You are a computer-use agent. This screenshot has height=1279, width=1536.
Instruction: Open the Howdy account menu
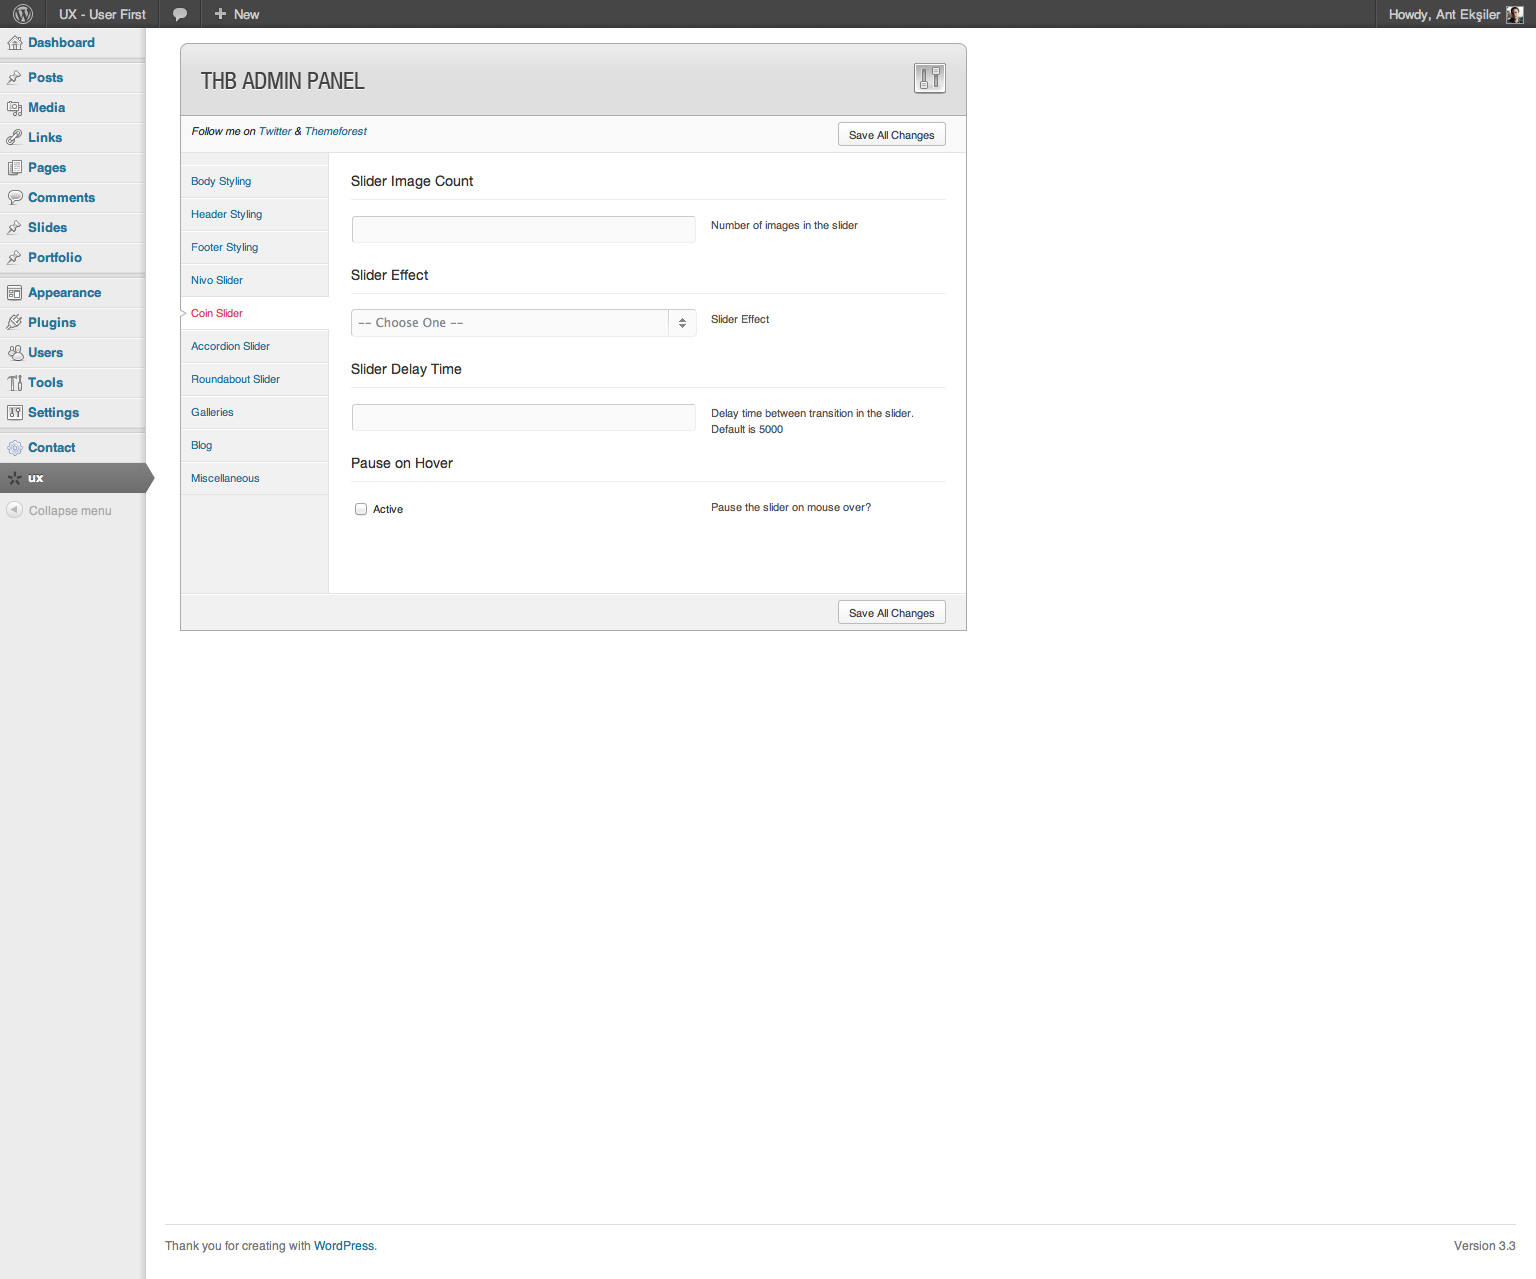point(1443,14)
